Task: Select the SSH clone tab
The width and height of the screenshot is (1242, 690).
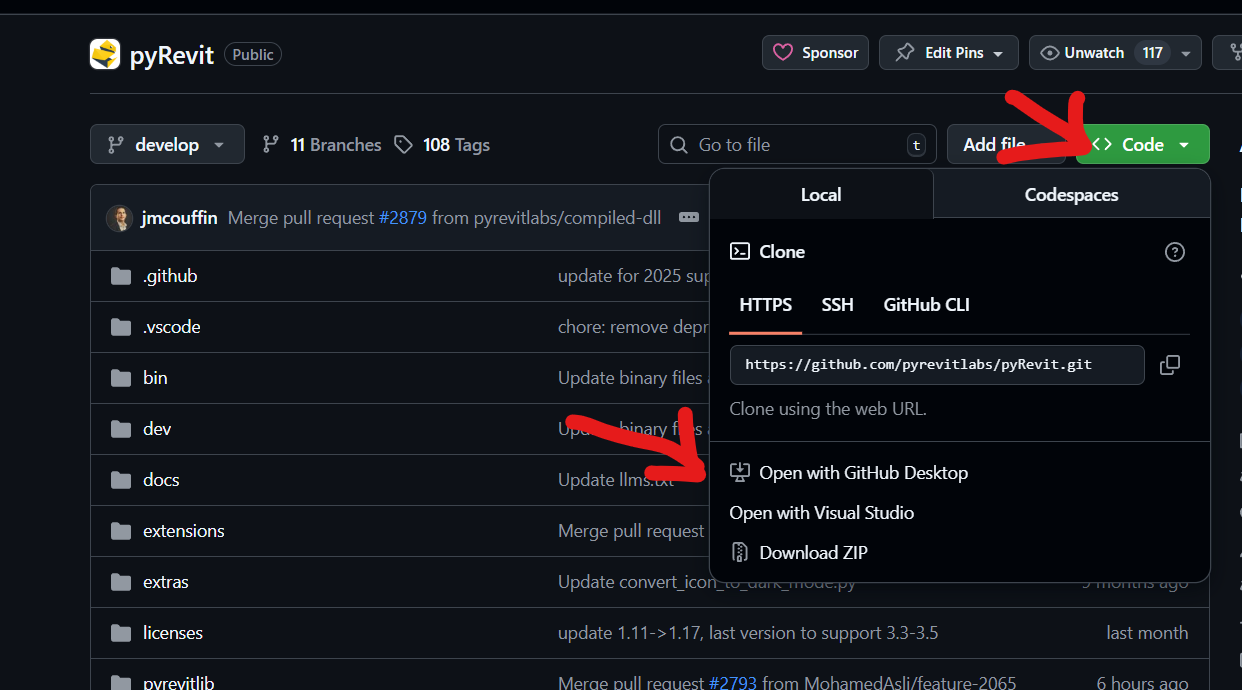Action: [837, 305]
